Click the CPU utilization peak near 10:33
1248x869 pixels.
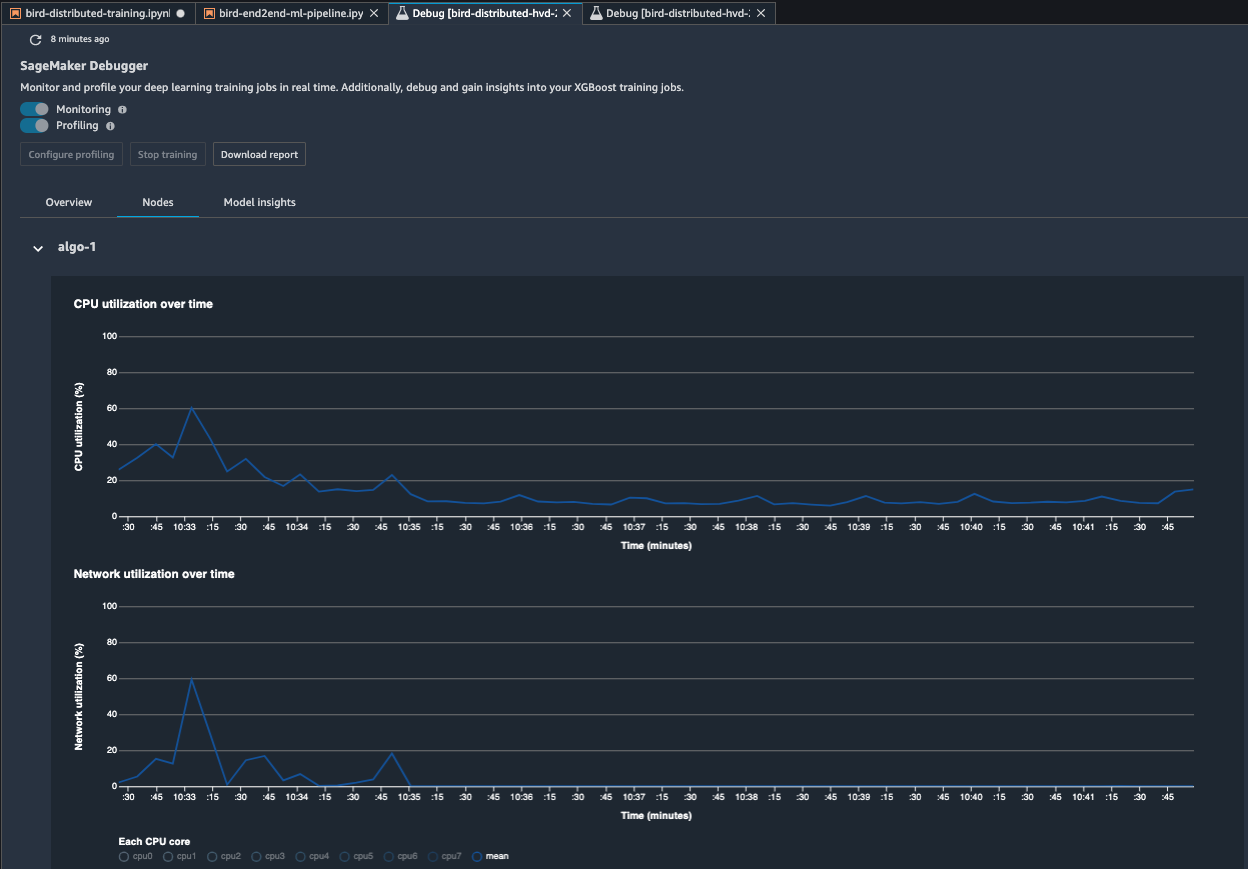191,408
